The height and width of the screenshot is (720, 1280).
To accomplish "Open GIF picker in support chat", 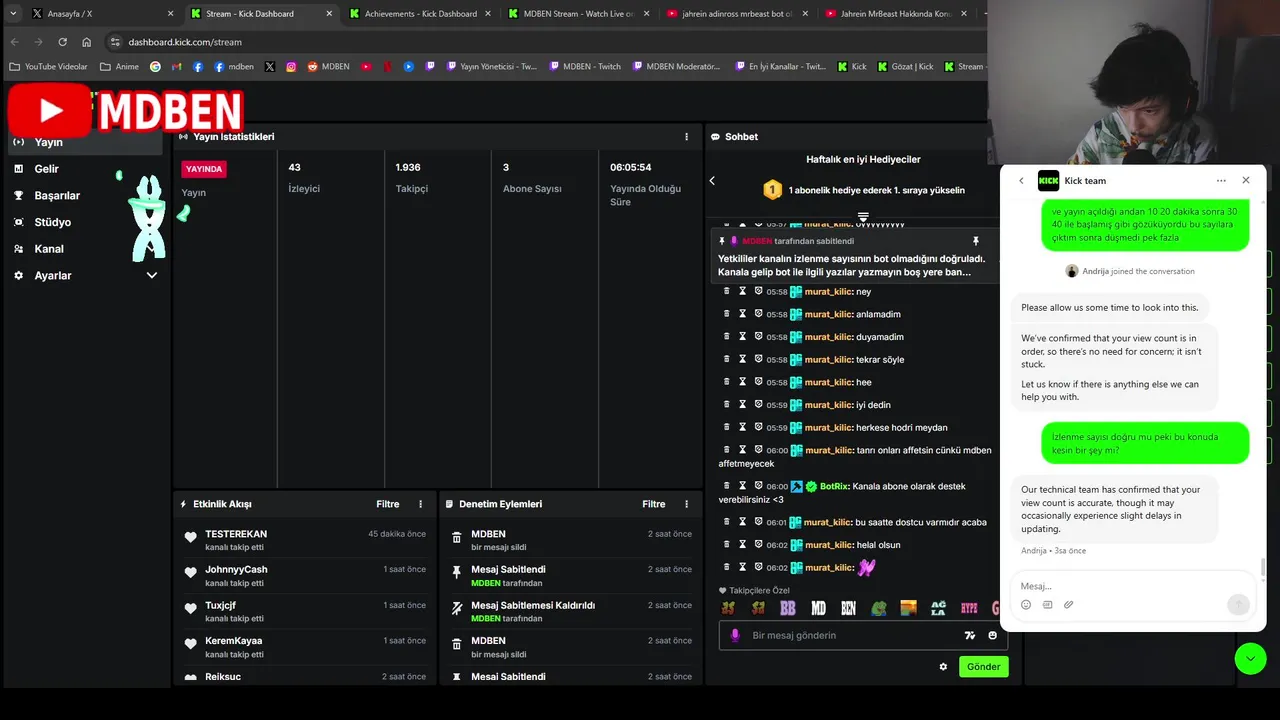I will tap(1047, 605).
